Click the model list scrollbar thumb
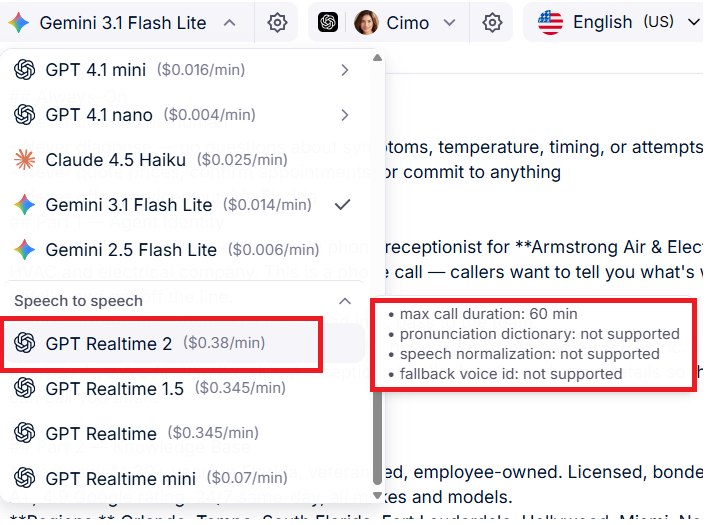The width and height of the screenshot is (726, 525). point(377,438)
